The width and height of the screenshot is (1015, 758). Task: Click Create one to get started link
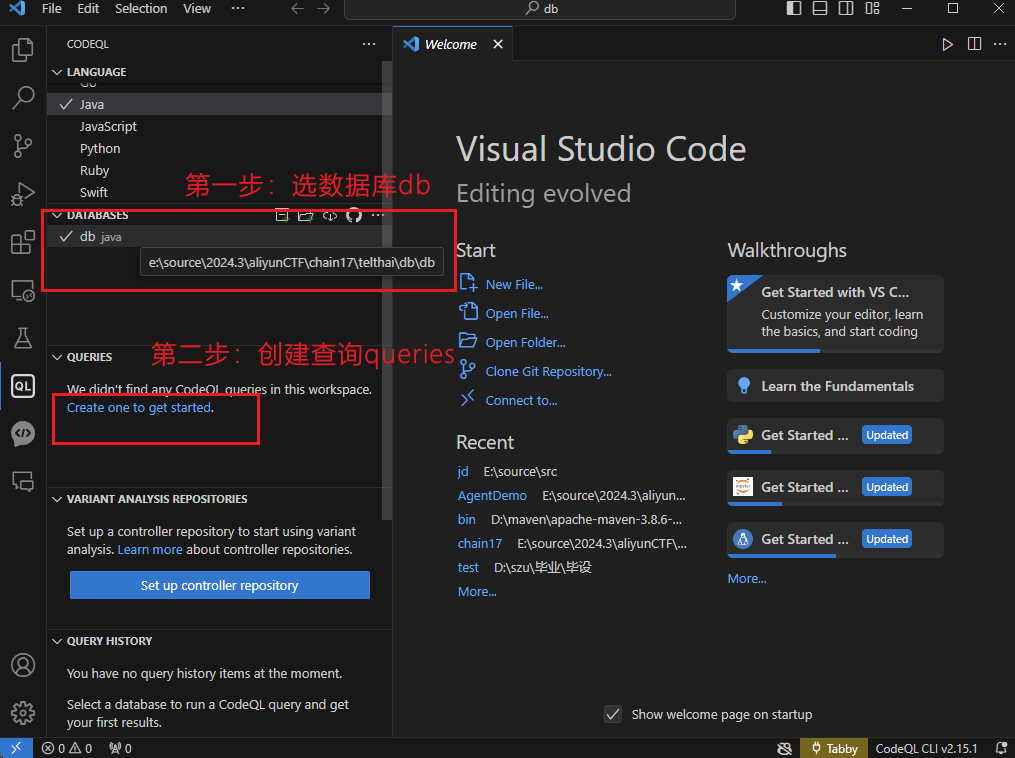[x=139, y=407]
